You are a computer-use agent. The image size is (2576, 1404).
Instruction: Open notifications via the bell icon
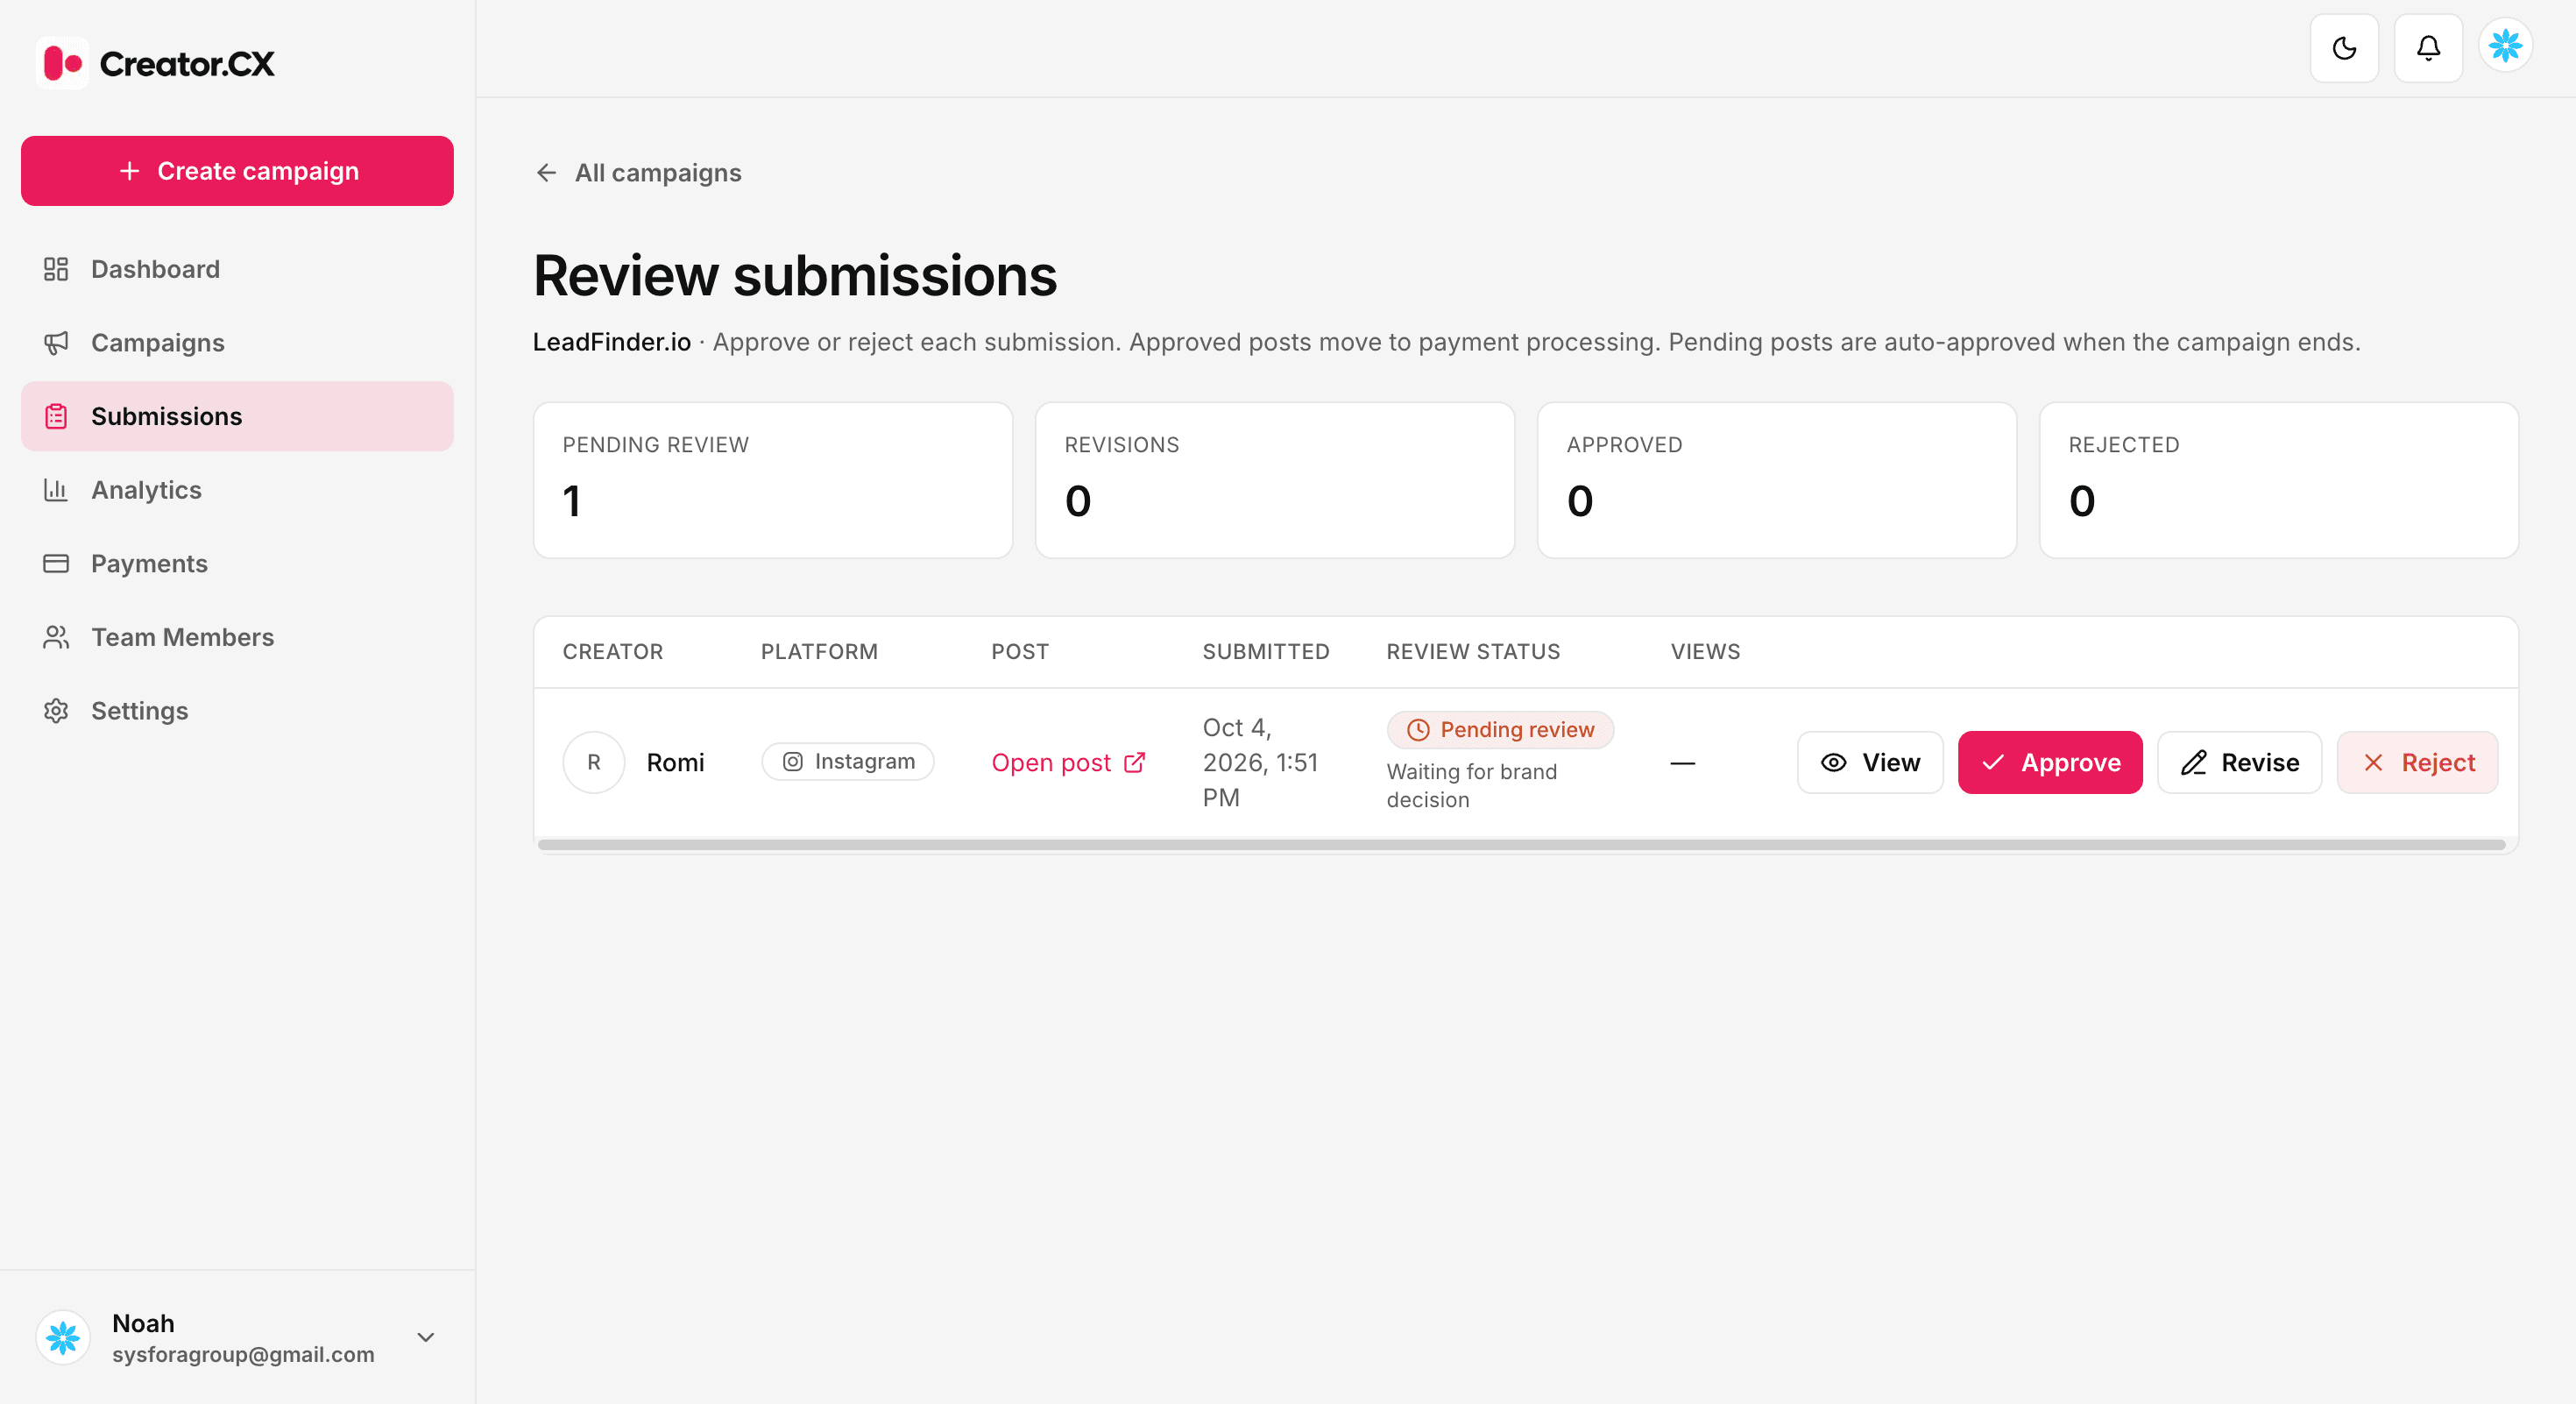pyautogui.click(x=2428, y=48)
